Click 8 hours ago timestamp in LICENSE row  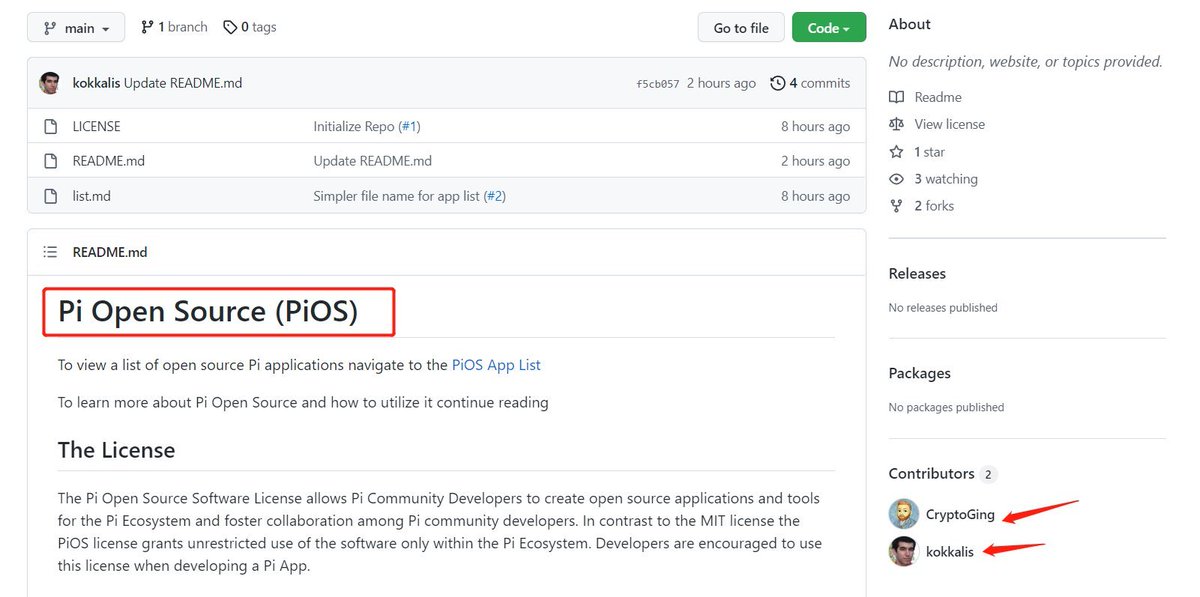pyautogui.click(x=815, y=126)
